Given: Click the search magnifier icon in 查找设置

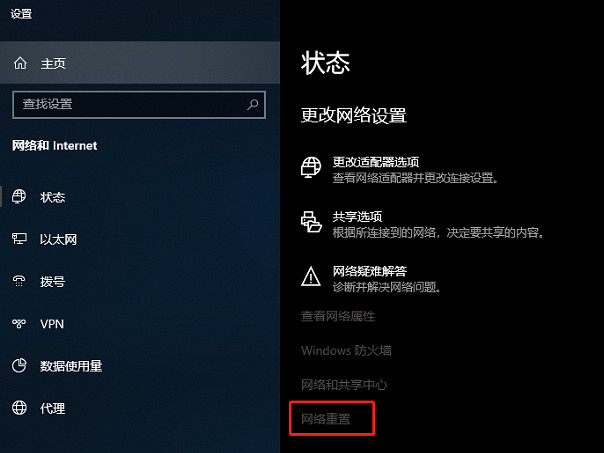Looking at the screenshot, I should pos(253,104).
